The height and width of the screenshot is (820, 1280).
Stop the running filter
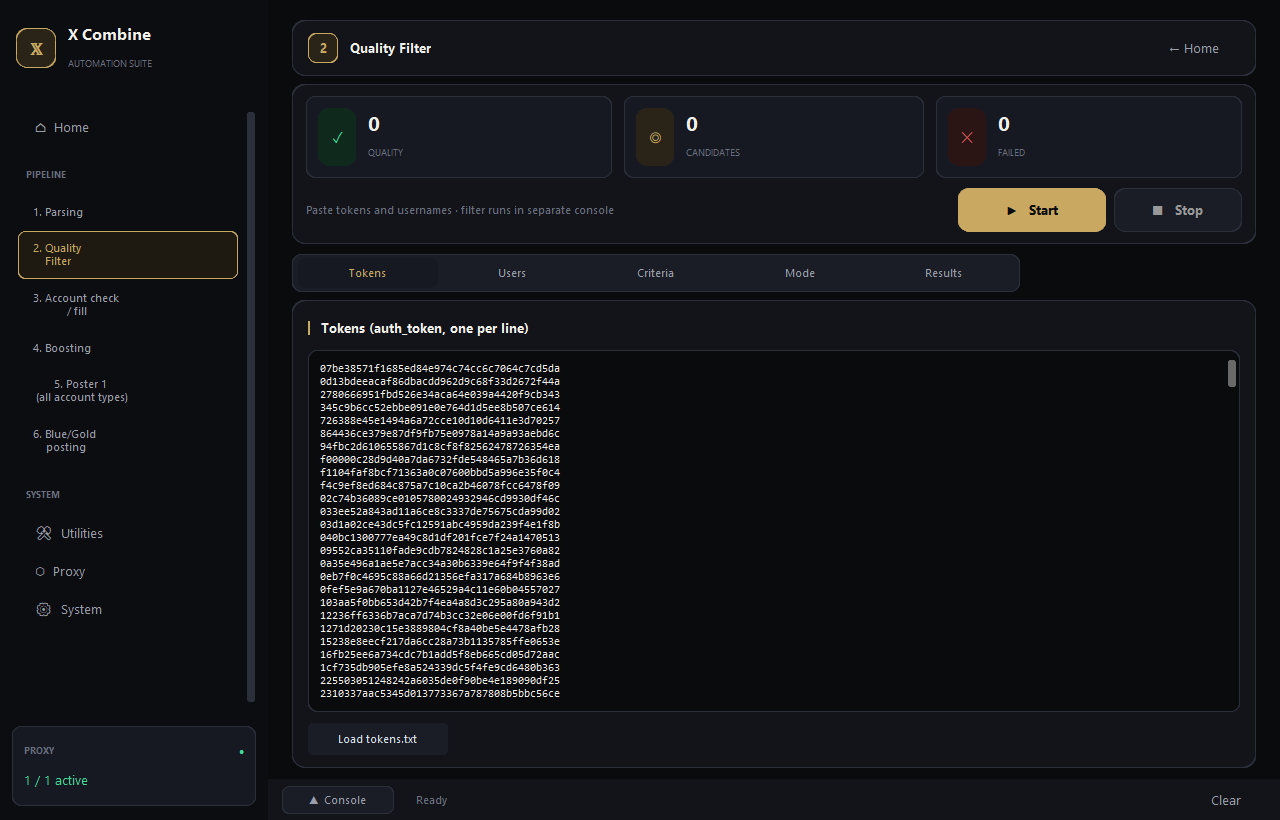point(1178,210)
